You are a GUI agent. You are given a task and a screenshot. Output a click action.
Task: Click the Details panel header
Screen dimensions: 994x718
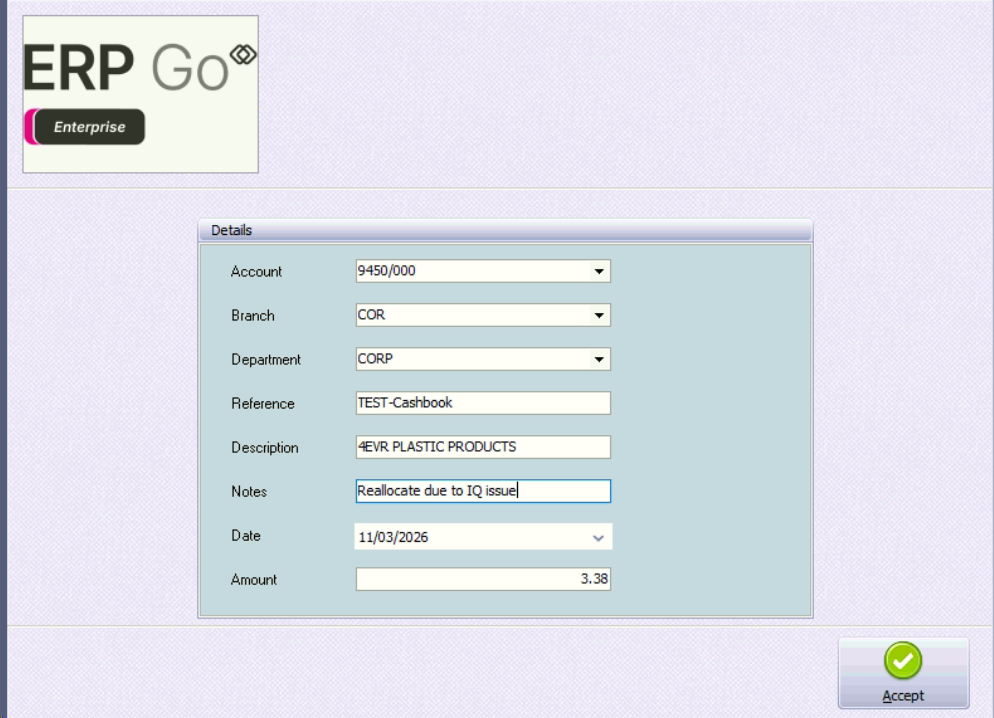pos(505,230)
